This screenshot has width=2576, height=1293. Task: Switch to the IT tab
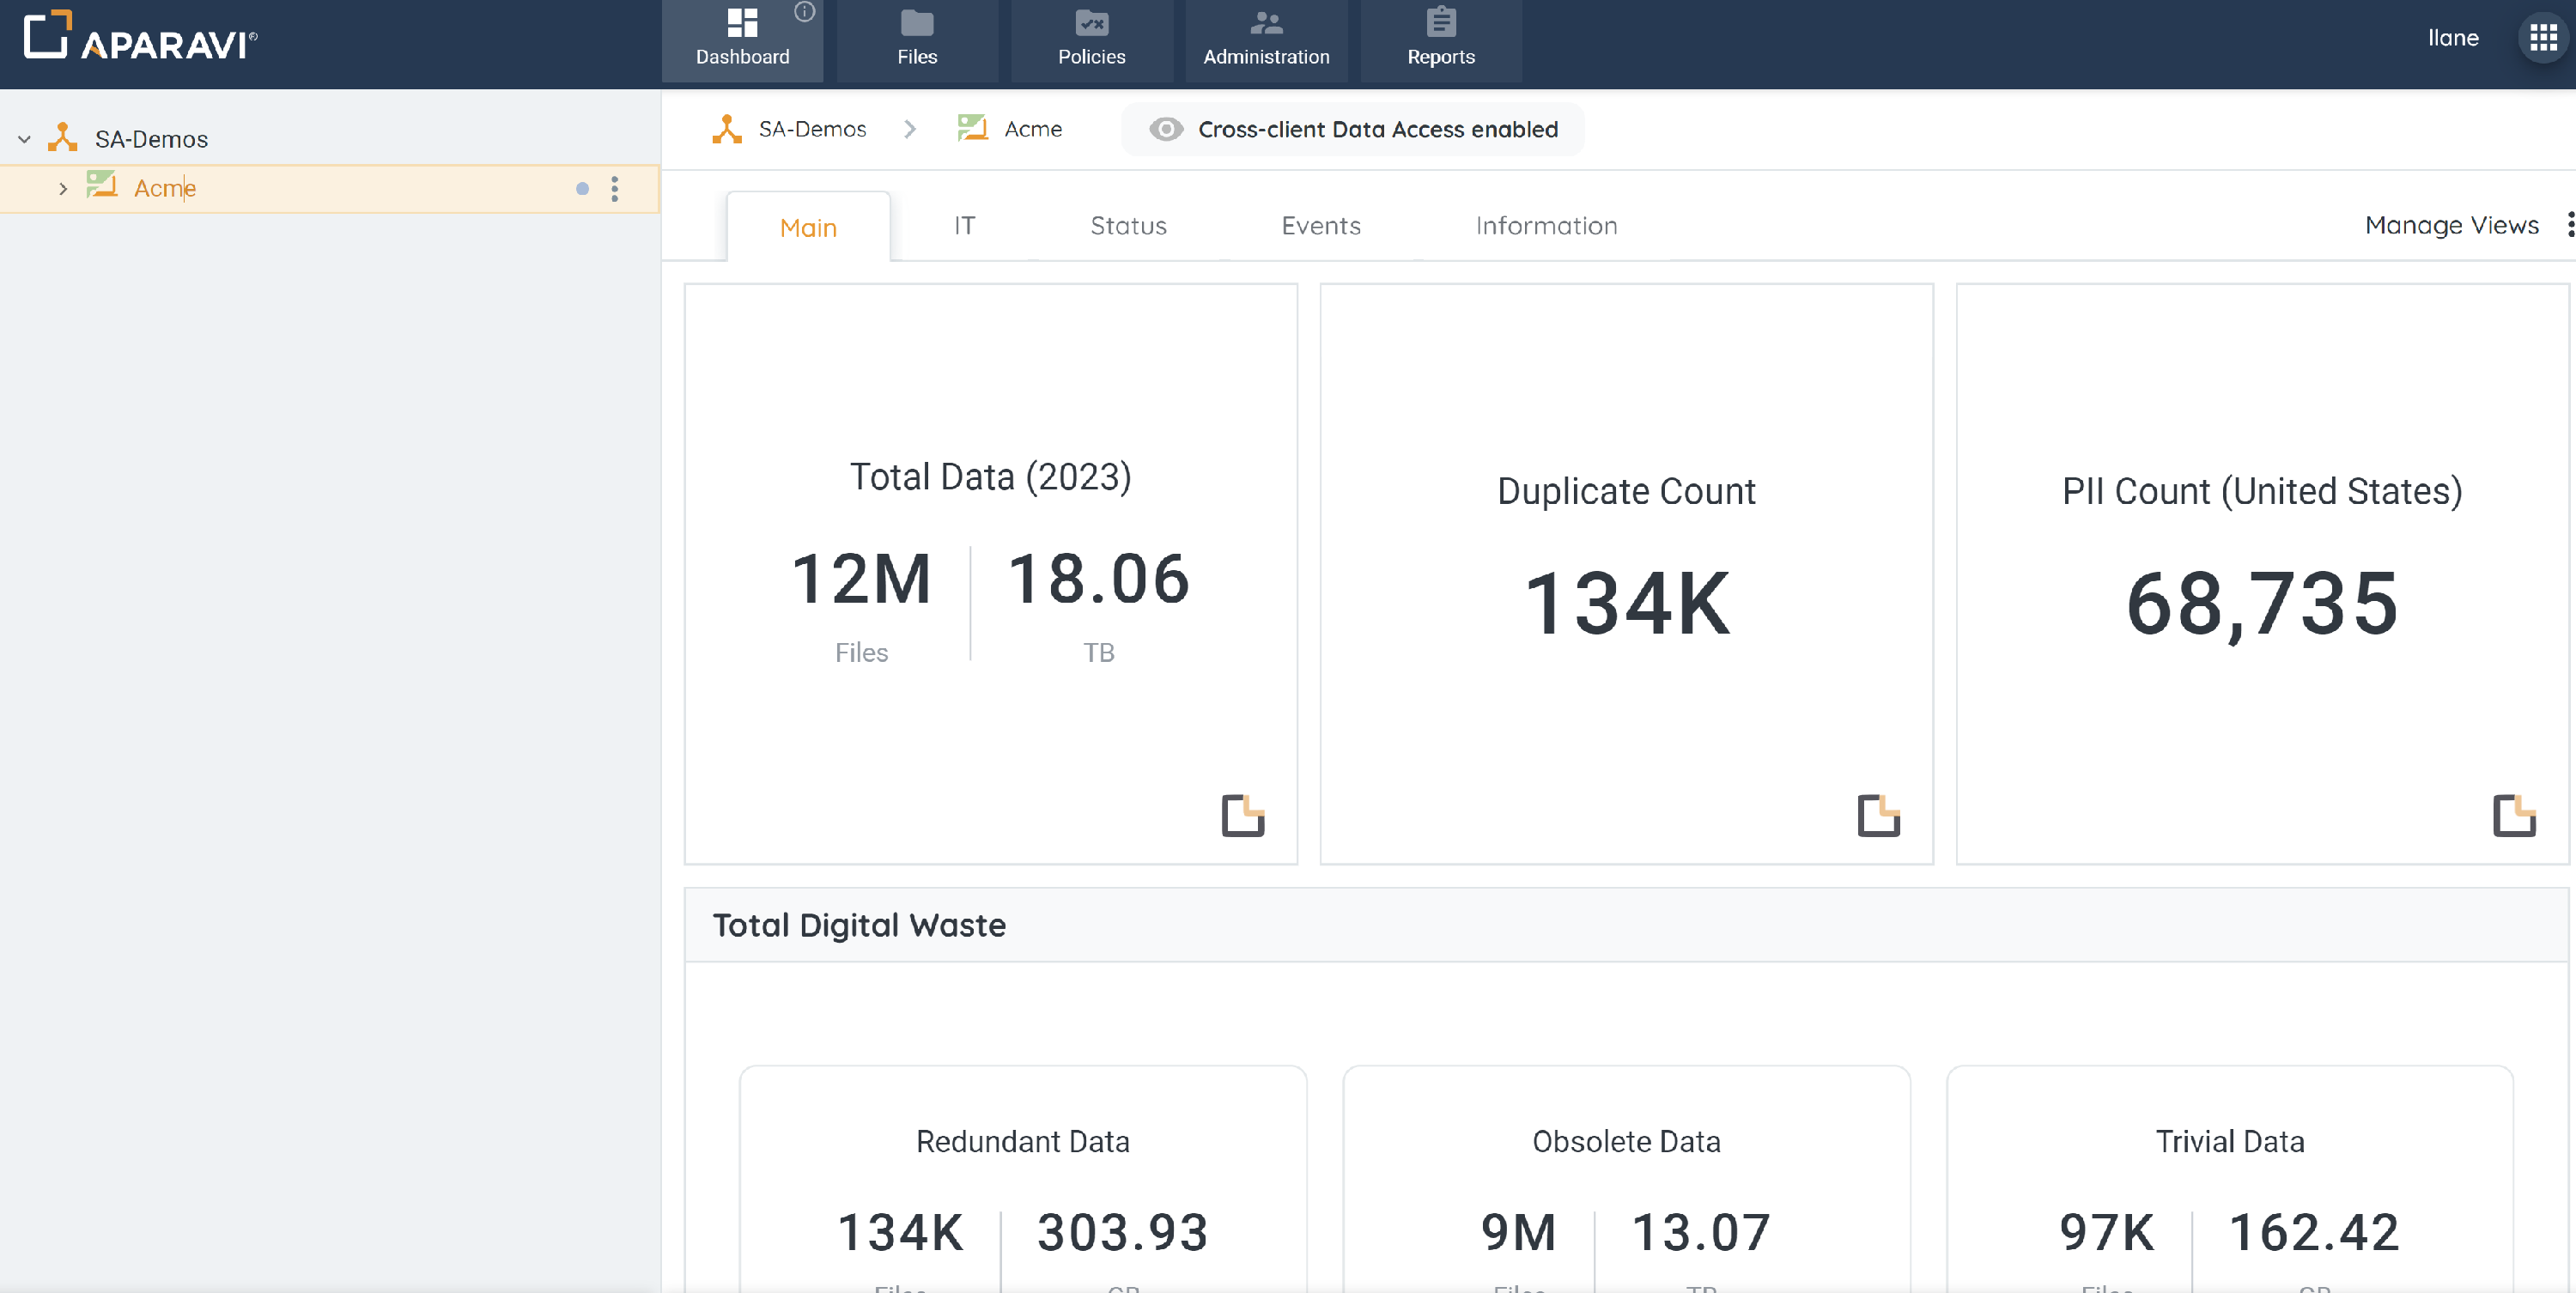(963, 225)
